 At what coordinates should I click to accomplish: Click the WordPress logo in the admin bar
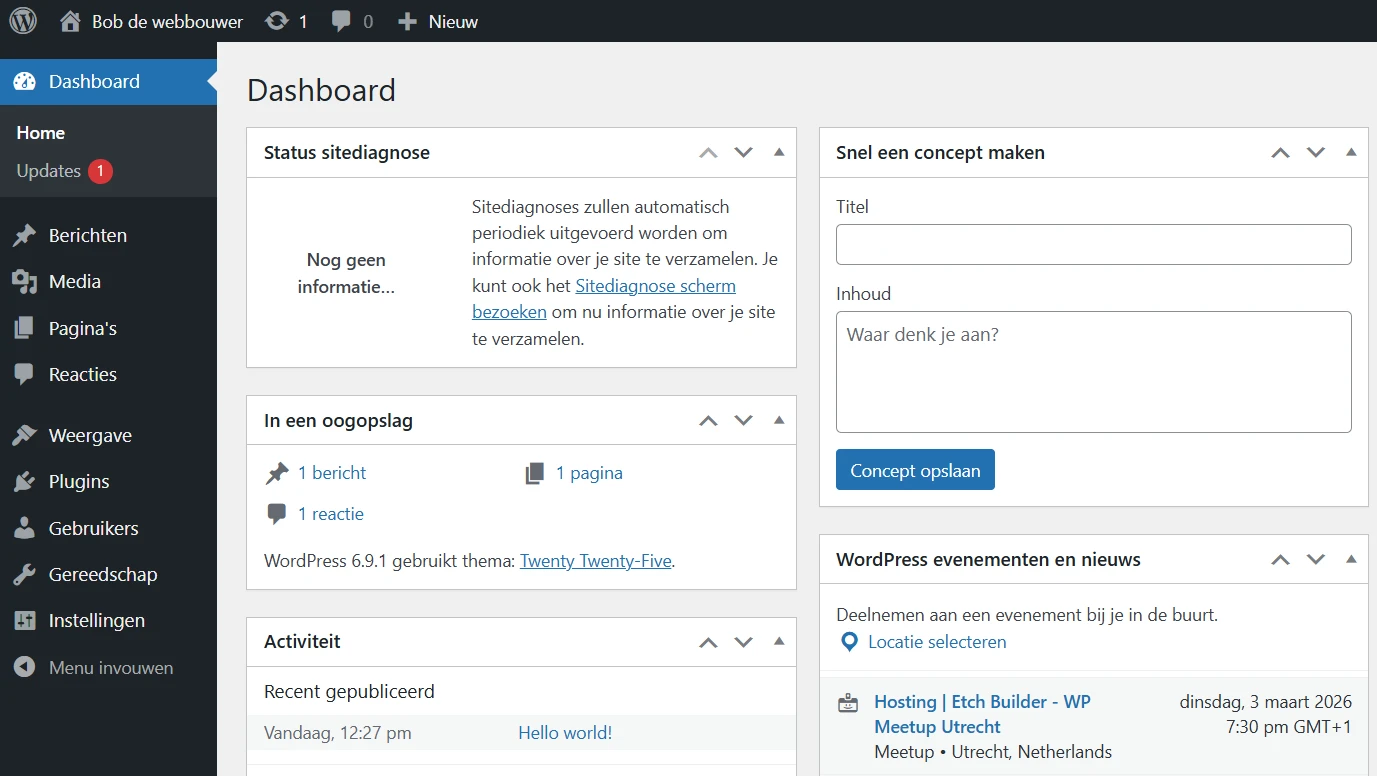[21, 21]
